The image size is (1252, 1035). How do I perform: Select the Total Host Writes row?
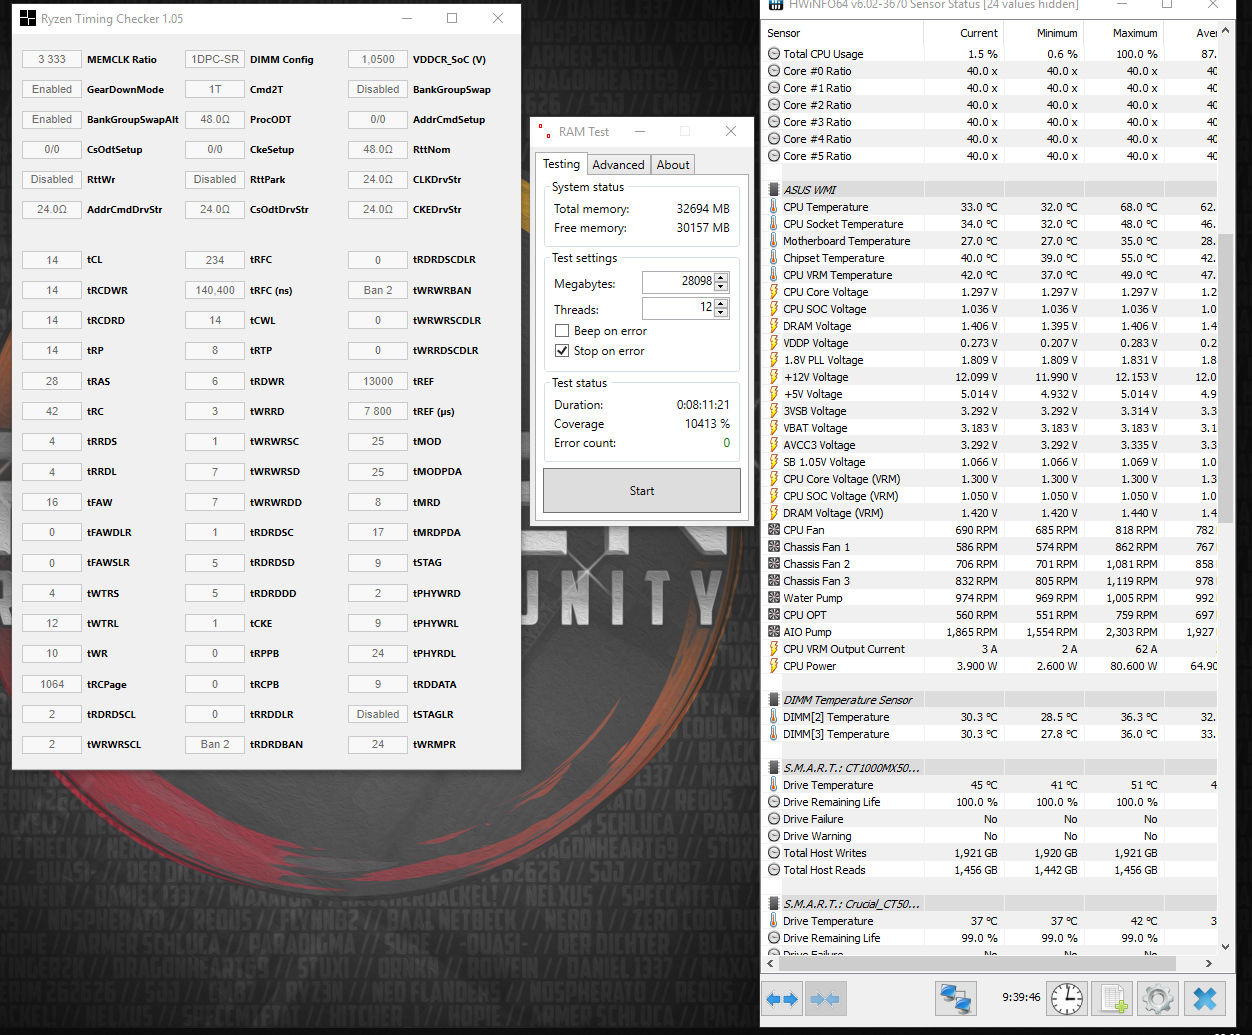(x=990, y=853)
